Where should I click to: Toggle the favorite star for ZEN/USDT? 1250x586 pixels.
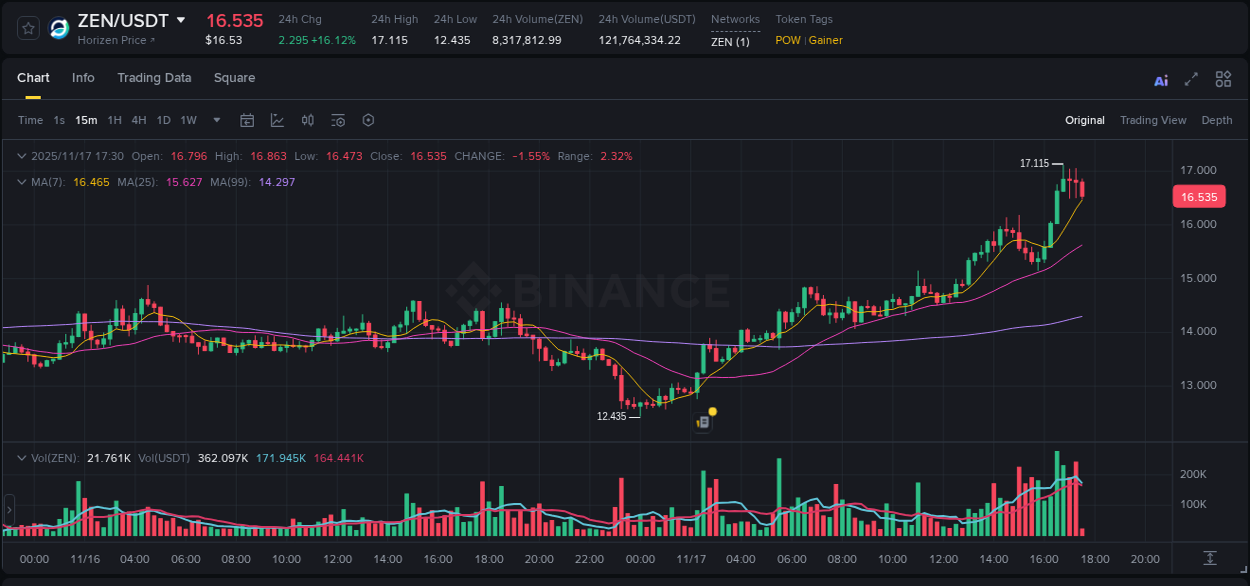pos(27,27)
